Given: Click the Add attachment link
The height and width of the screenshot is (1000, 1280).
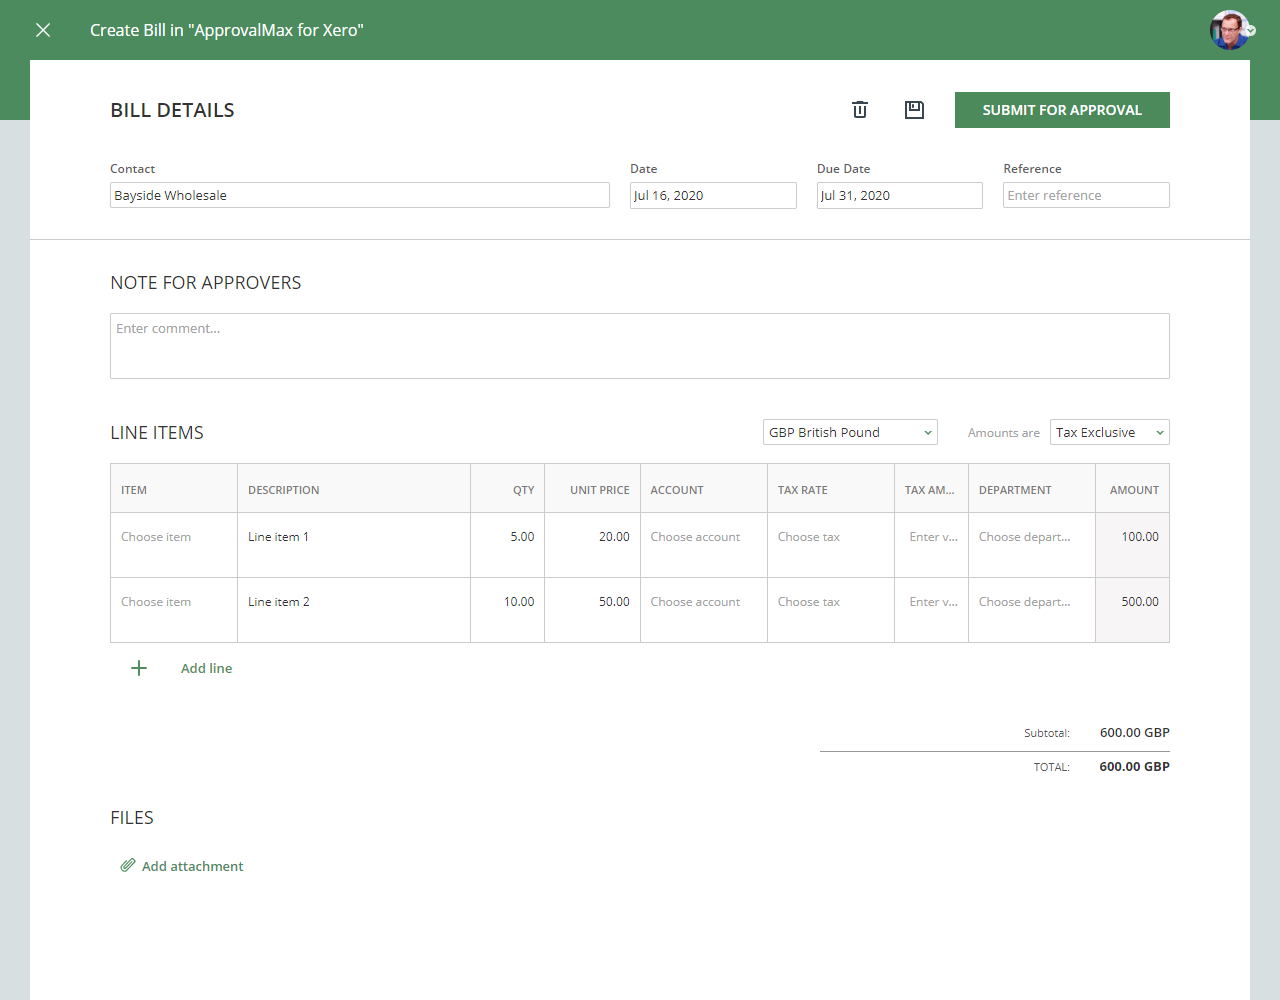Looking at the screenshot, I should click(x=192, y=866).
